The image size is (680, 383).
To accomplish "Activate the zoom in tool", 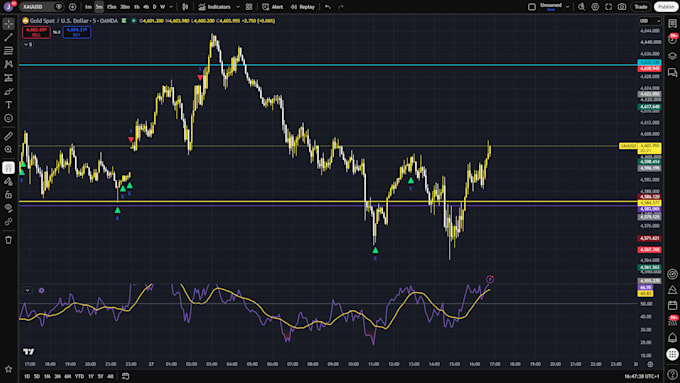I will pos(8,150).
